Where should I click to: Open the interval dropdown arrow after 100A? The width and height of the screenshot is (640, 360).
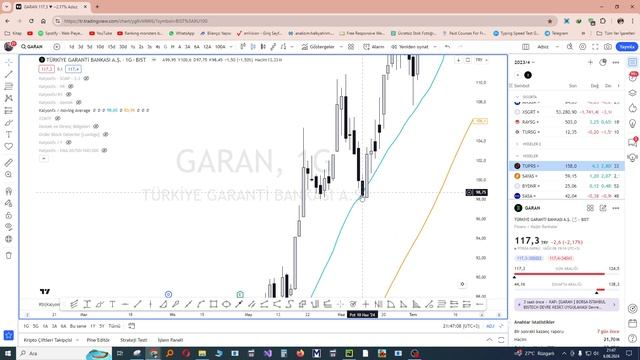[x=231, y=47]
